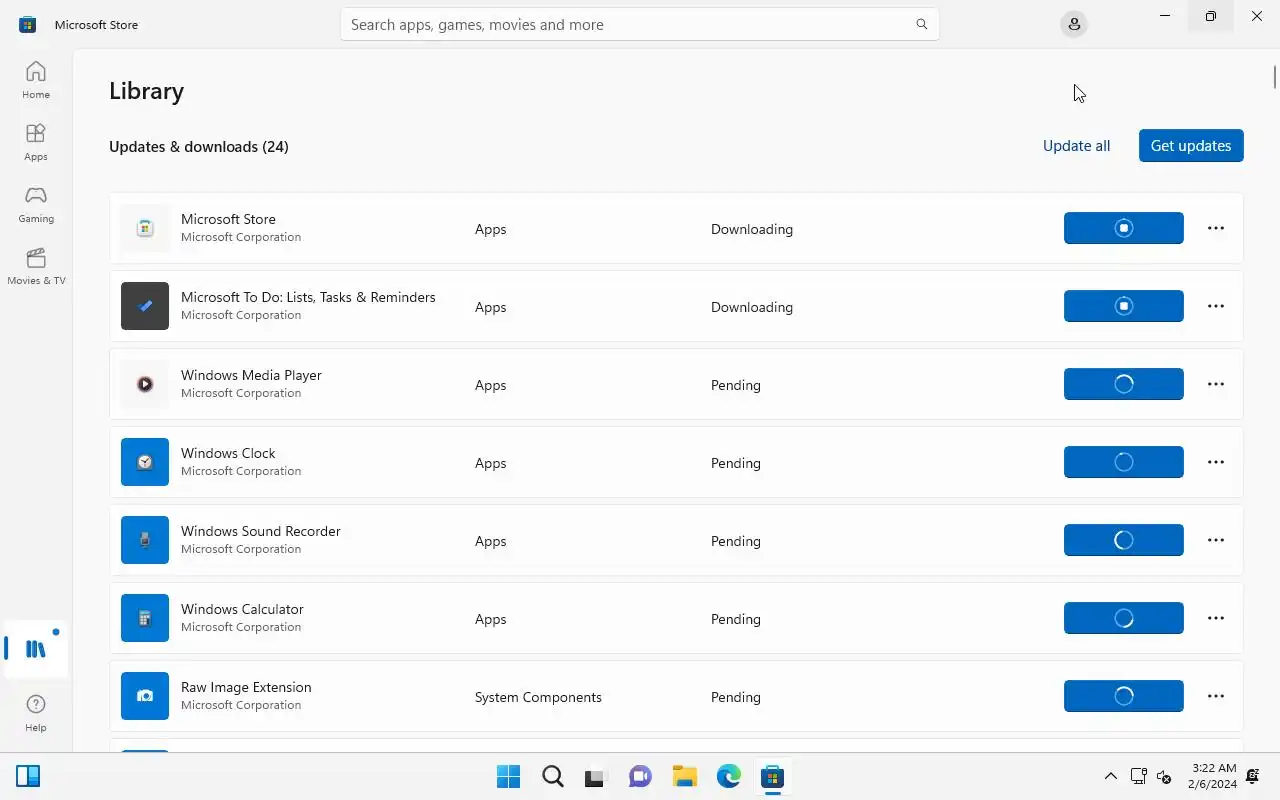Viewport: 1280px width, 800px height.
Task: Open notification center icon
Action: [x=1253, y=776]
